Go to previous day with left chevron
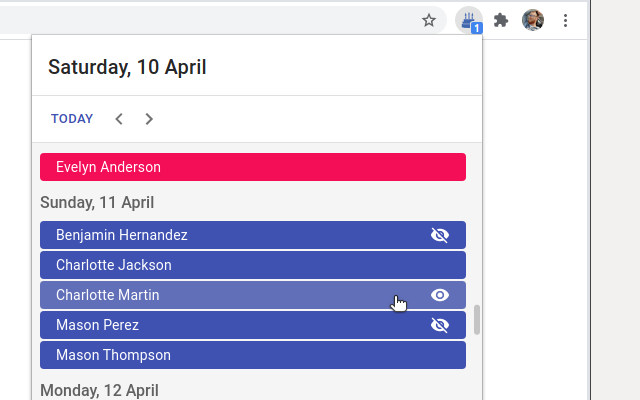The height and width of the screenshot is (400, 640). click(x=119, y=119)
